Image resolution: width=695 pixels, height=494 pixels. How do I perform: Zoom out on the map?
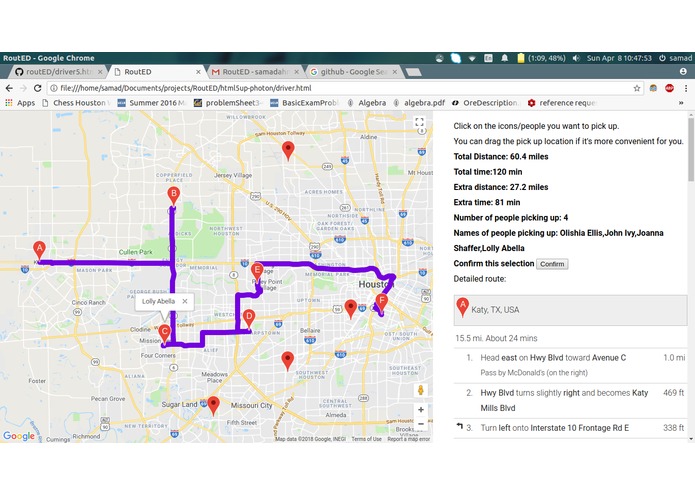[421, 424]
